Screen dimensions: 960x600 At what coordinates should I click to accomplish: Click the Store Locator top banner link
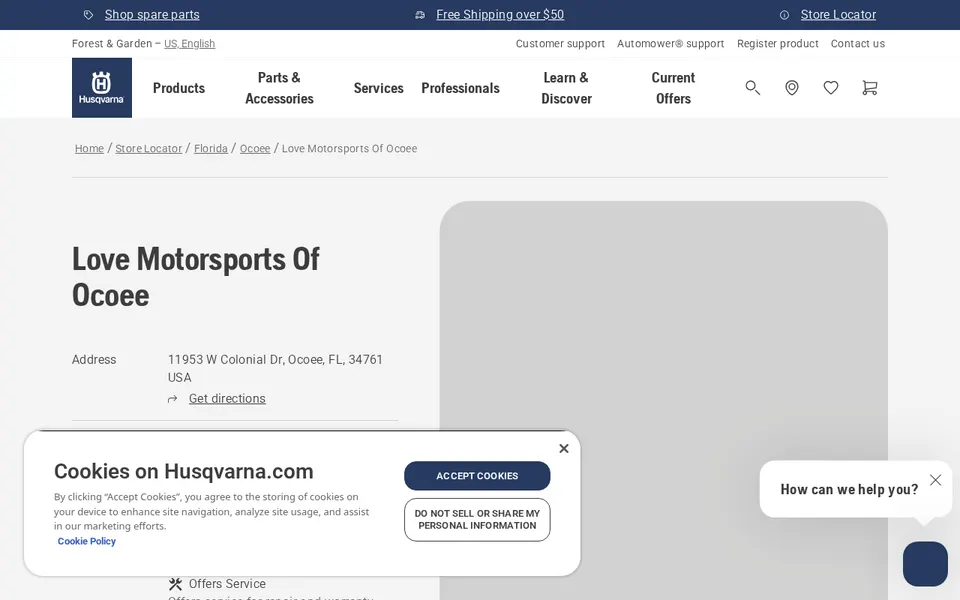click(838, 15)
